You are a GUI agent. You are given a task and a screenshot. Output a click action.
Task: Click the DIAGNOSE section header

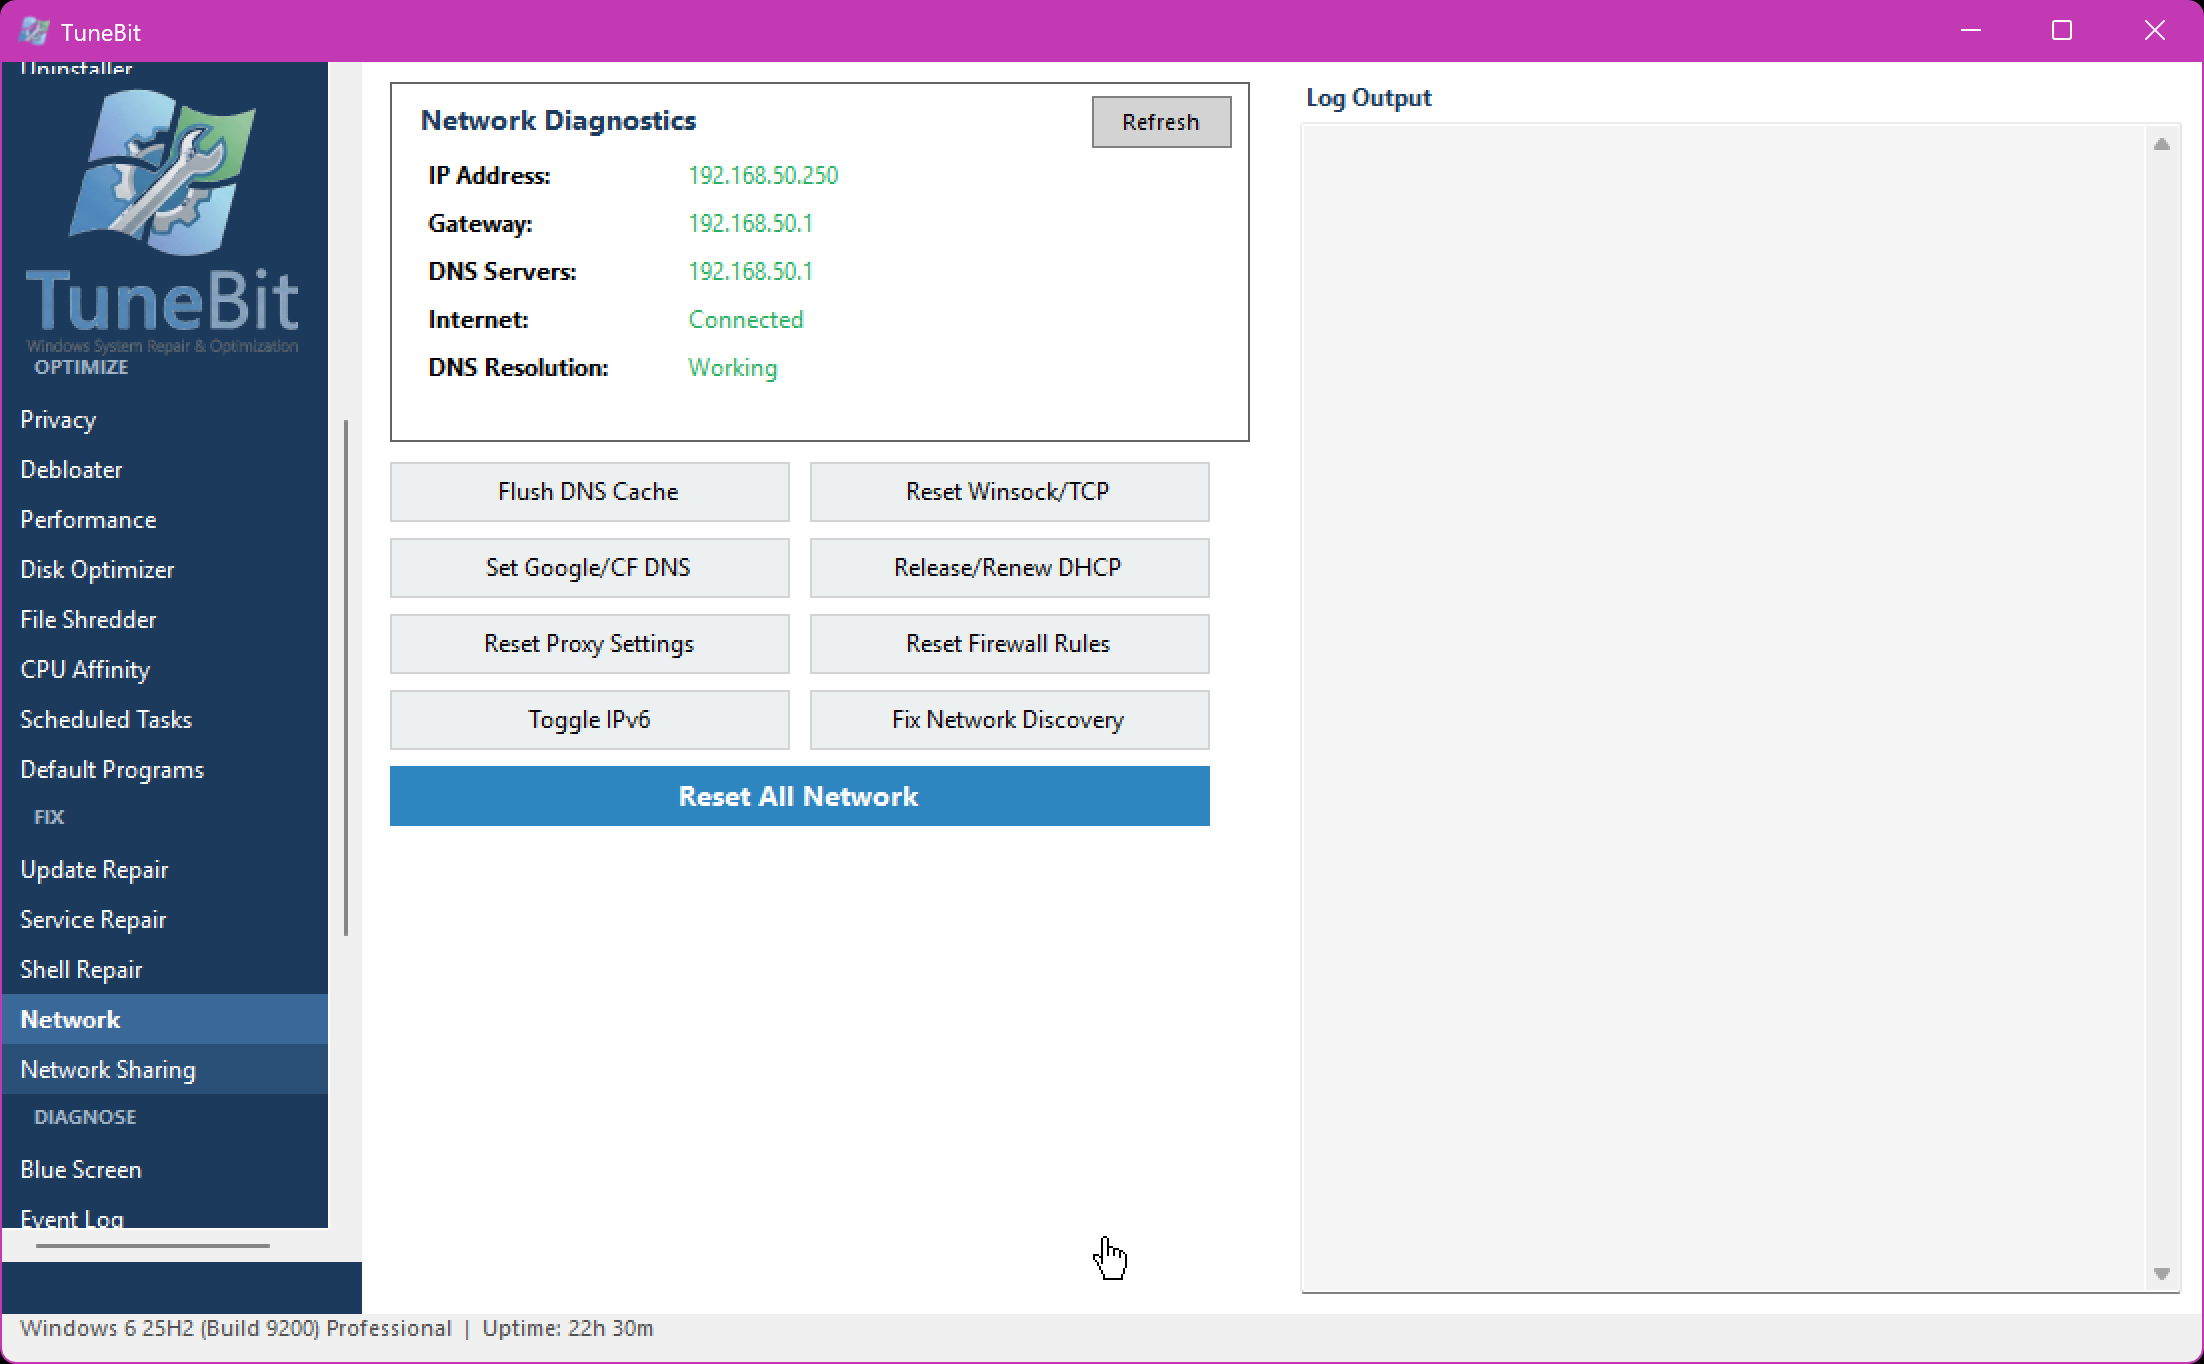click(x=85, y=1117)
